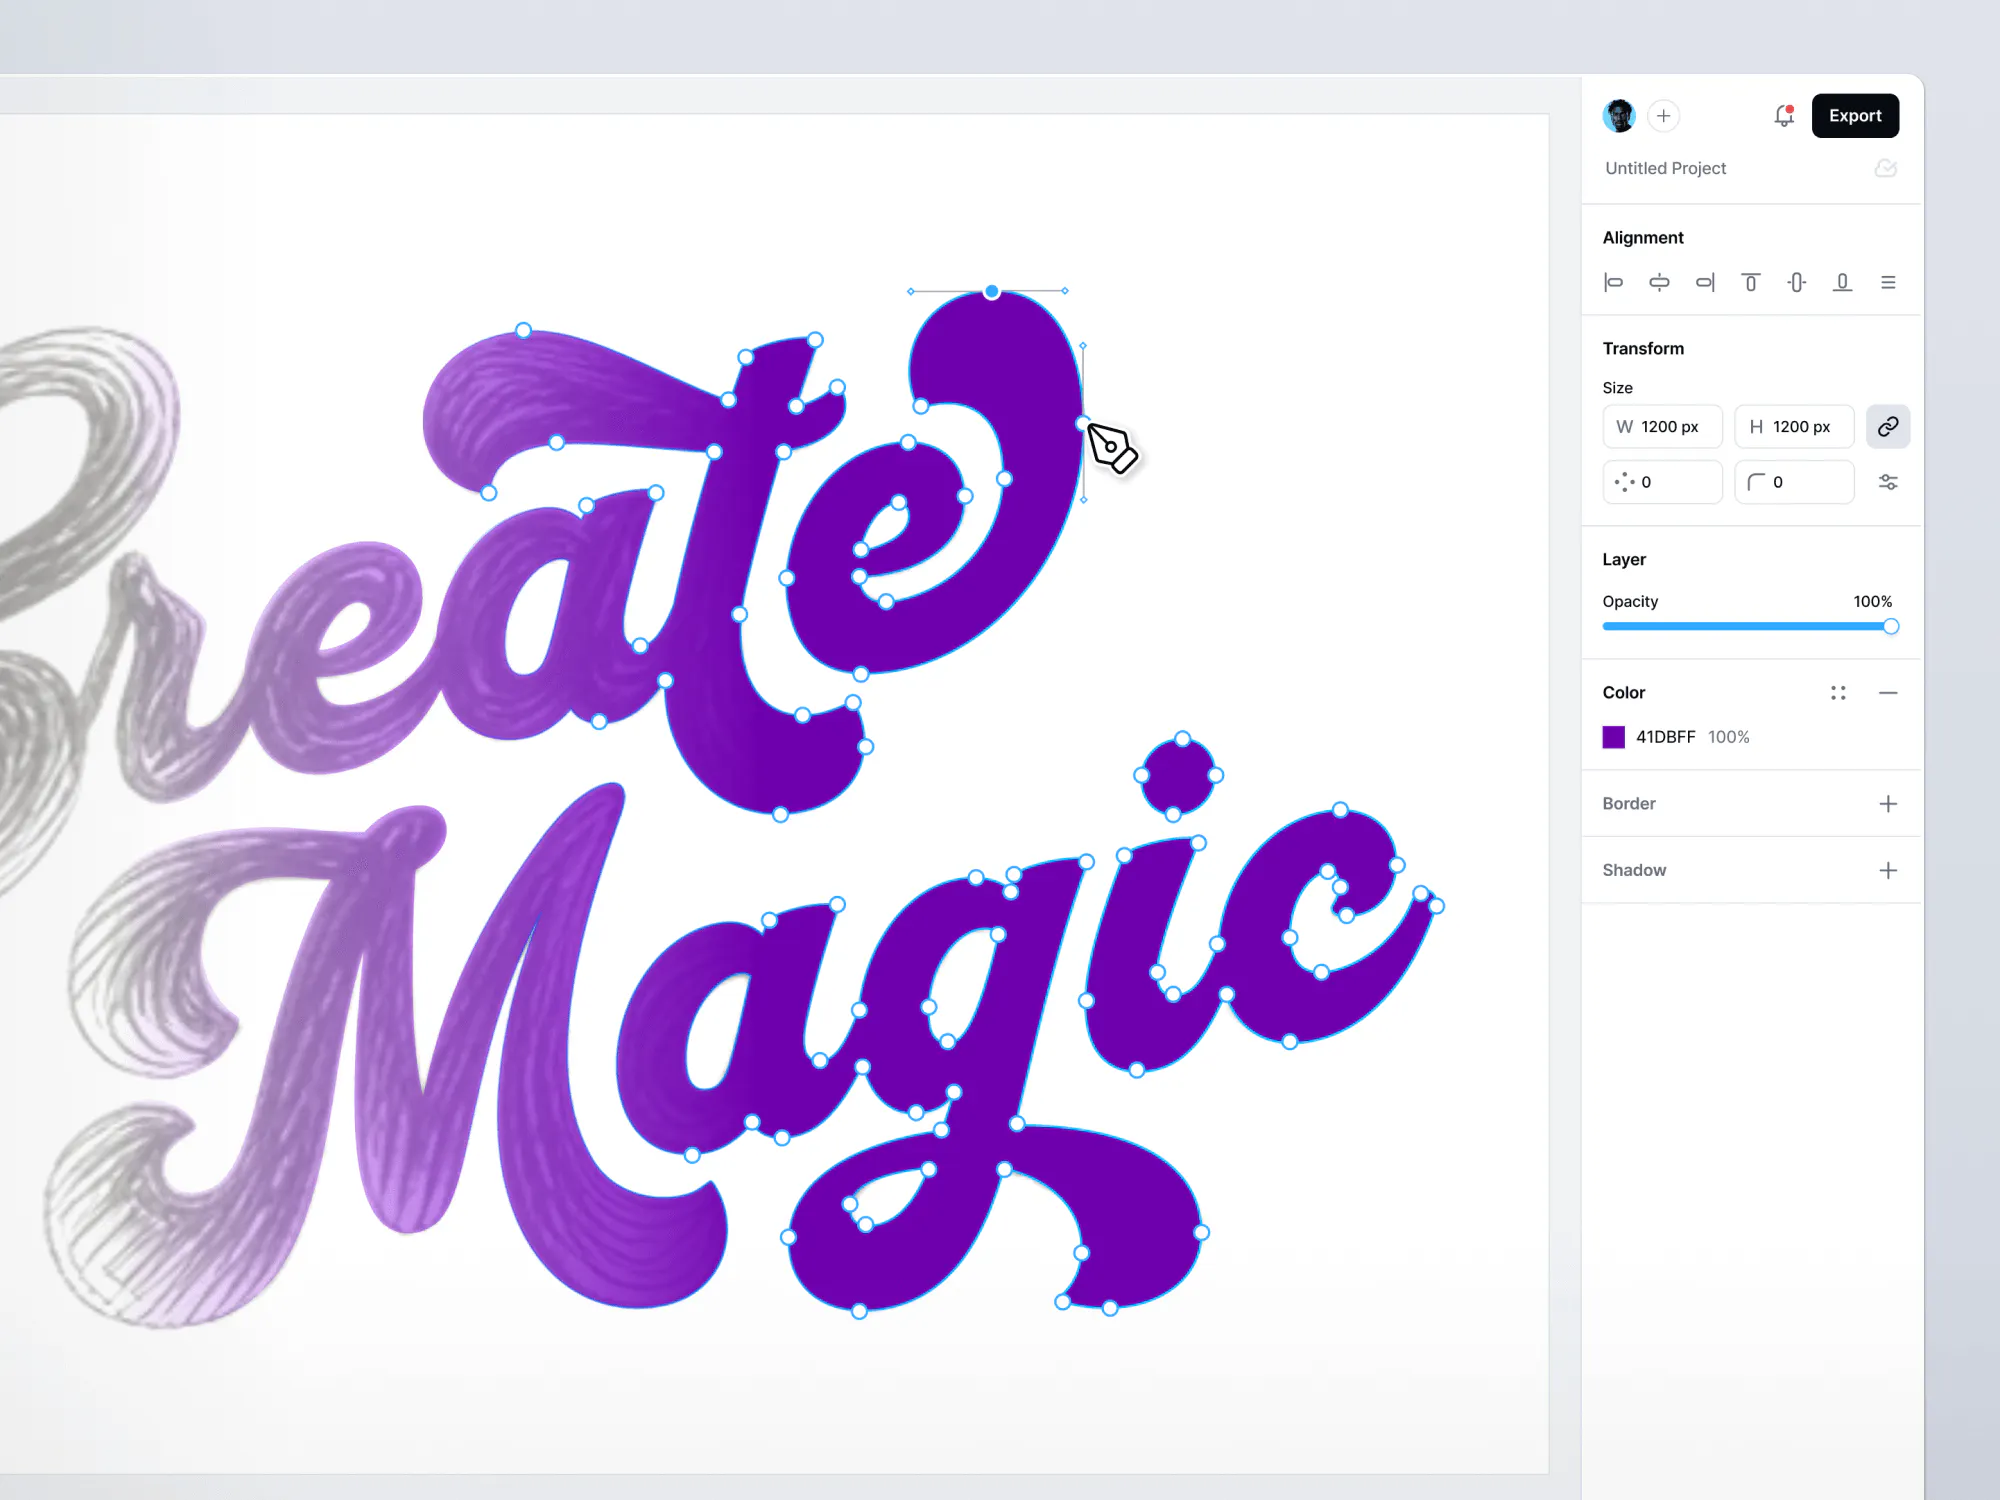Screen dimensions: 2000x1500
Task: Click the Export button
Action: (1855, 116)
